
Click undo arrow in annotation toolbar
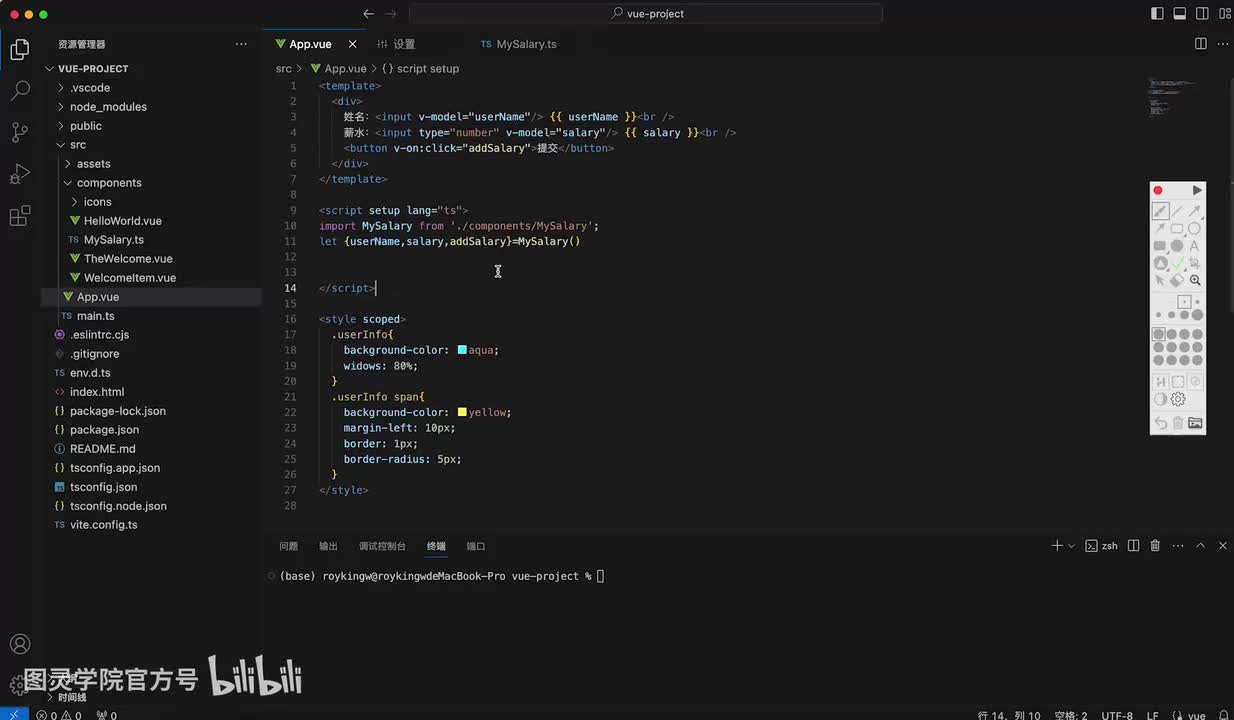pos(1160,423)
